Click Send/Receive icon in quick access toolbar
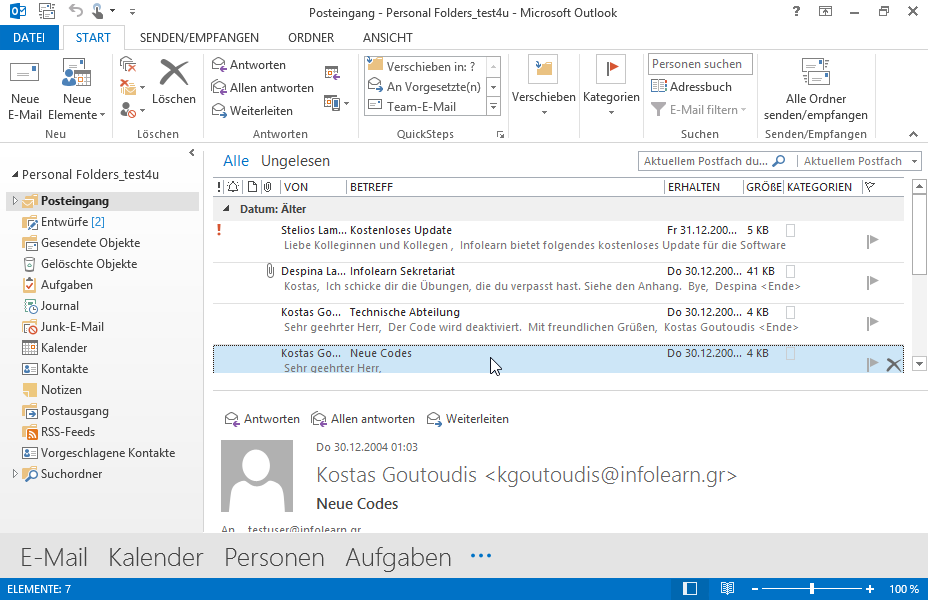 46,11
